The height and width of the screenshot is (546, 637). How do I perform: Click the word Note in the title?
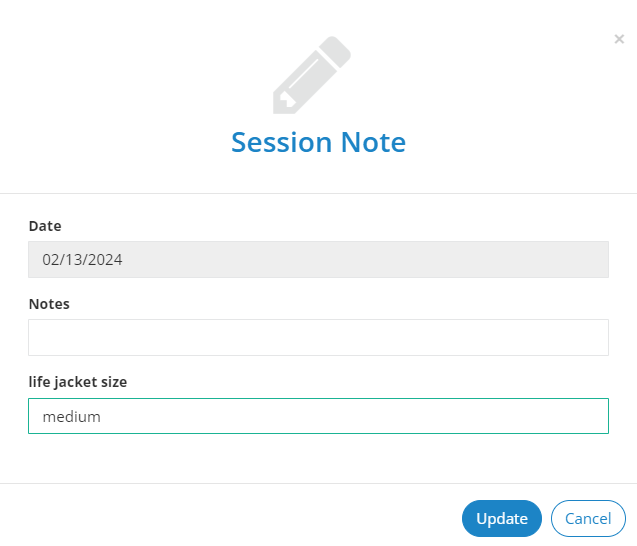(x=373, y=142)
